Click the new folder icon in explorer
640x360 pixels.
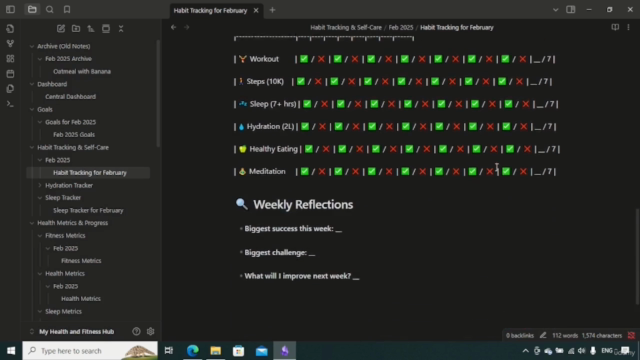point(76,29)
